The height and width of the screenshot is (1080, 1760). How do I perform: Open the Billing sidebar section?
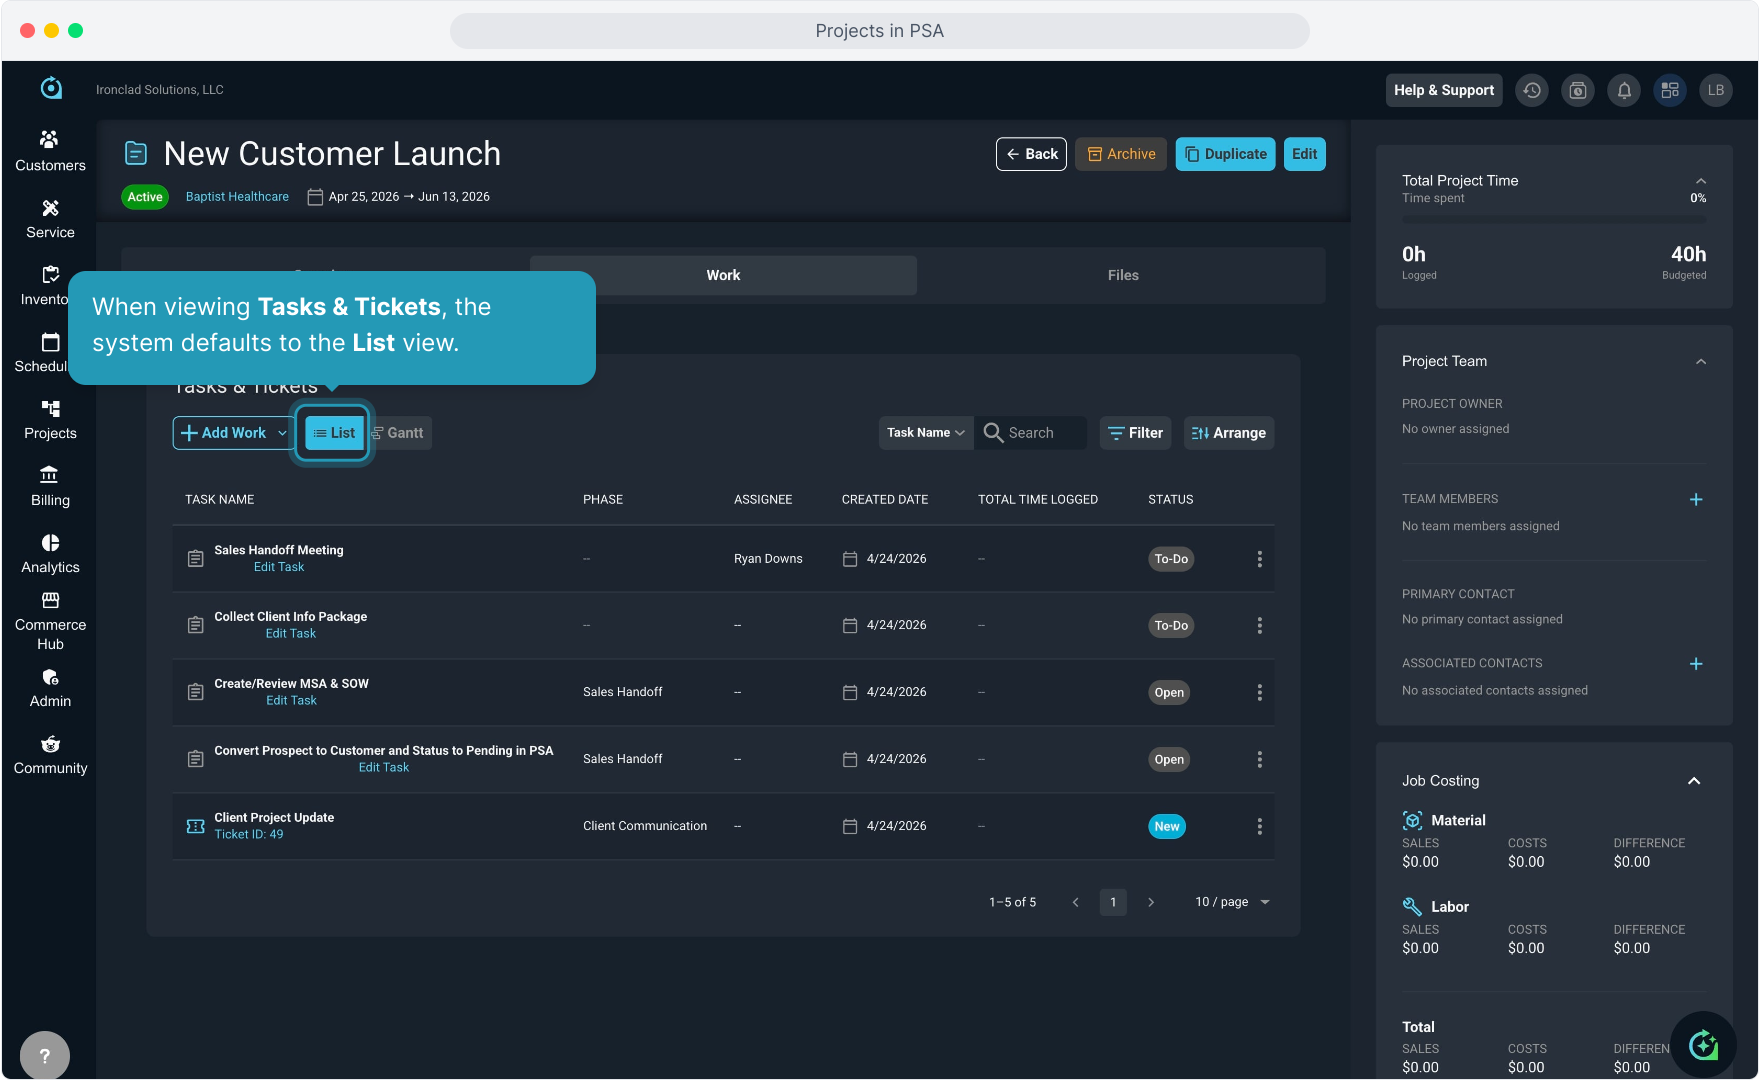50,487
